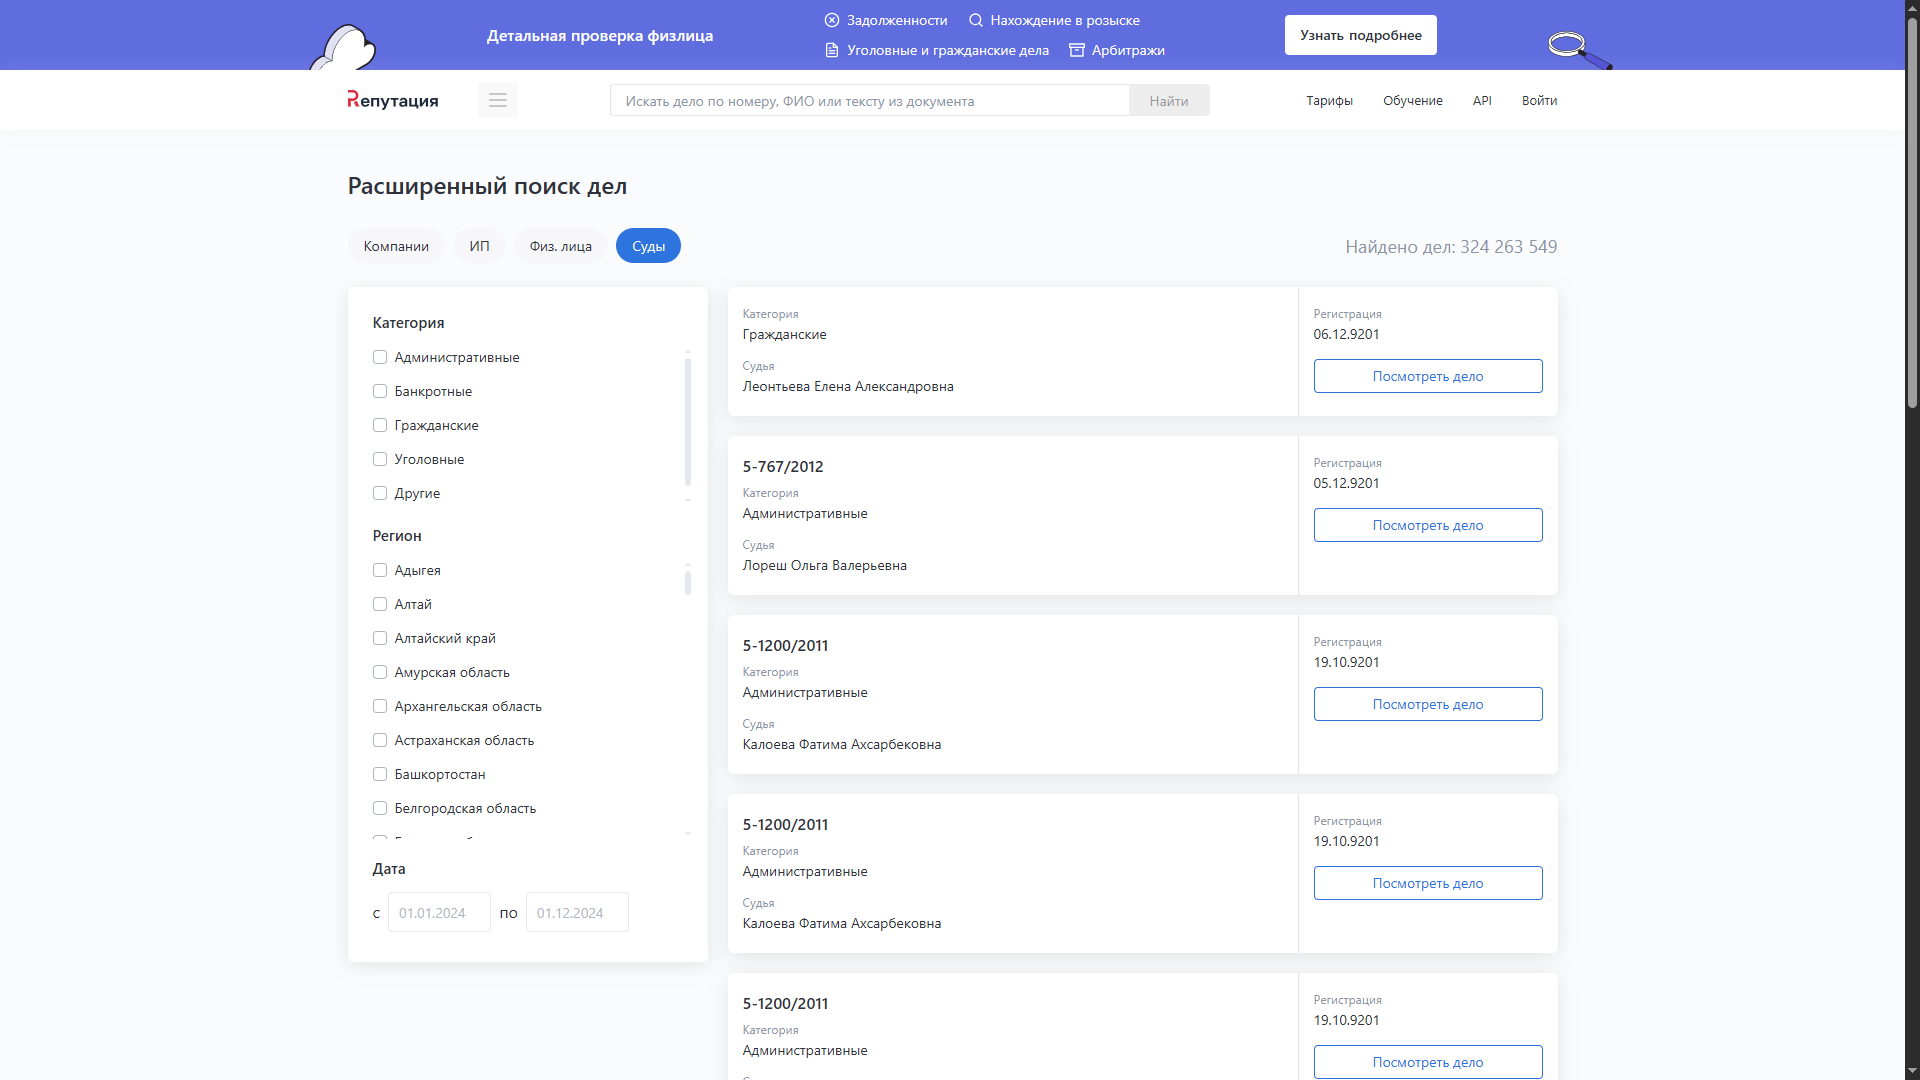Open the hamburger menu icon
Screen dimensions: 1920x1080
497,100
